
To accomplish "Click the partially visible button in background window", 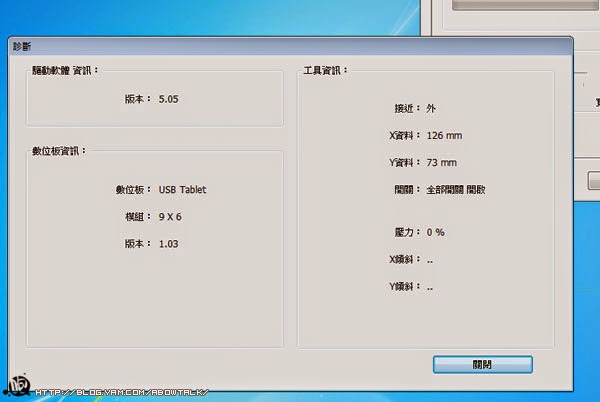I will tap(594, 181).
